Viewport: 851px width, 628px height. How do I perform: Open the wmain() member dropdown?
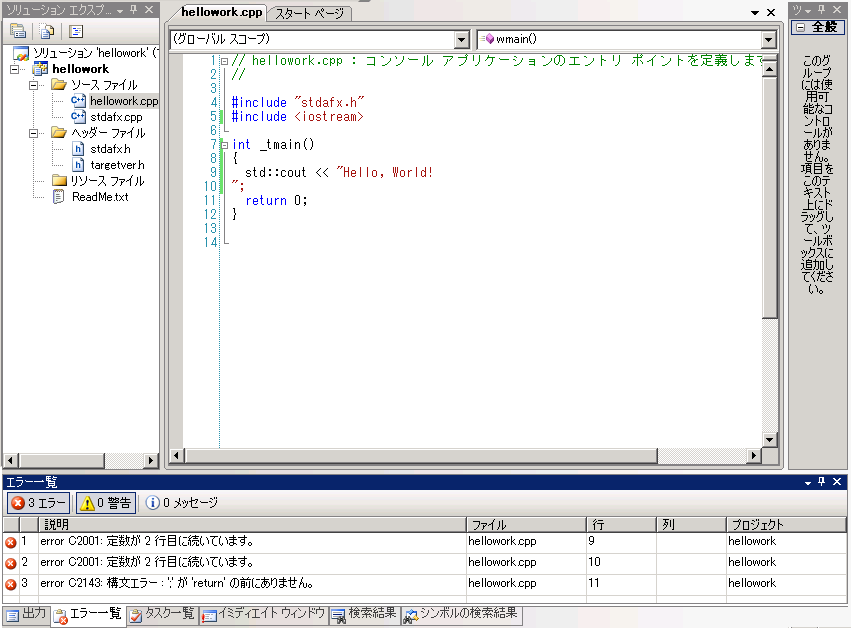[x=768, y=39]
